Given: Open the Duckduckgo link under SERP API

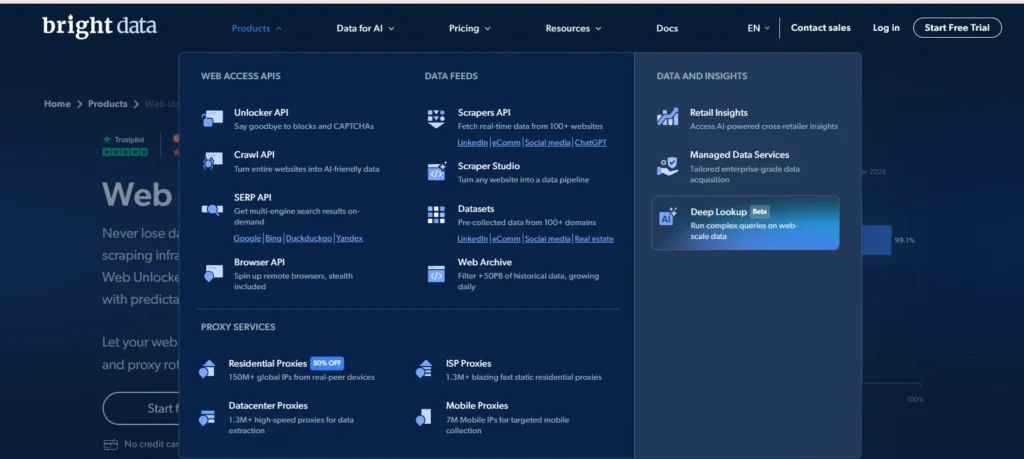Looking at the screenshot, I should (308, 239).
